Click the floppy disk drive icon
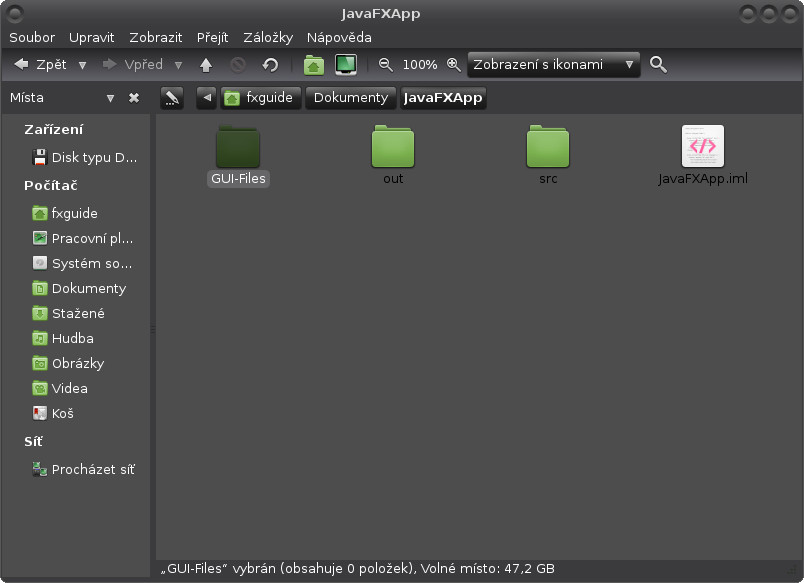 39,157
